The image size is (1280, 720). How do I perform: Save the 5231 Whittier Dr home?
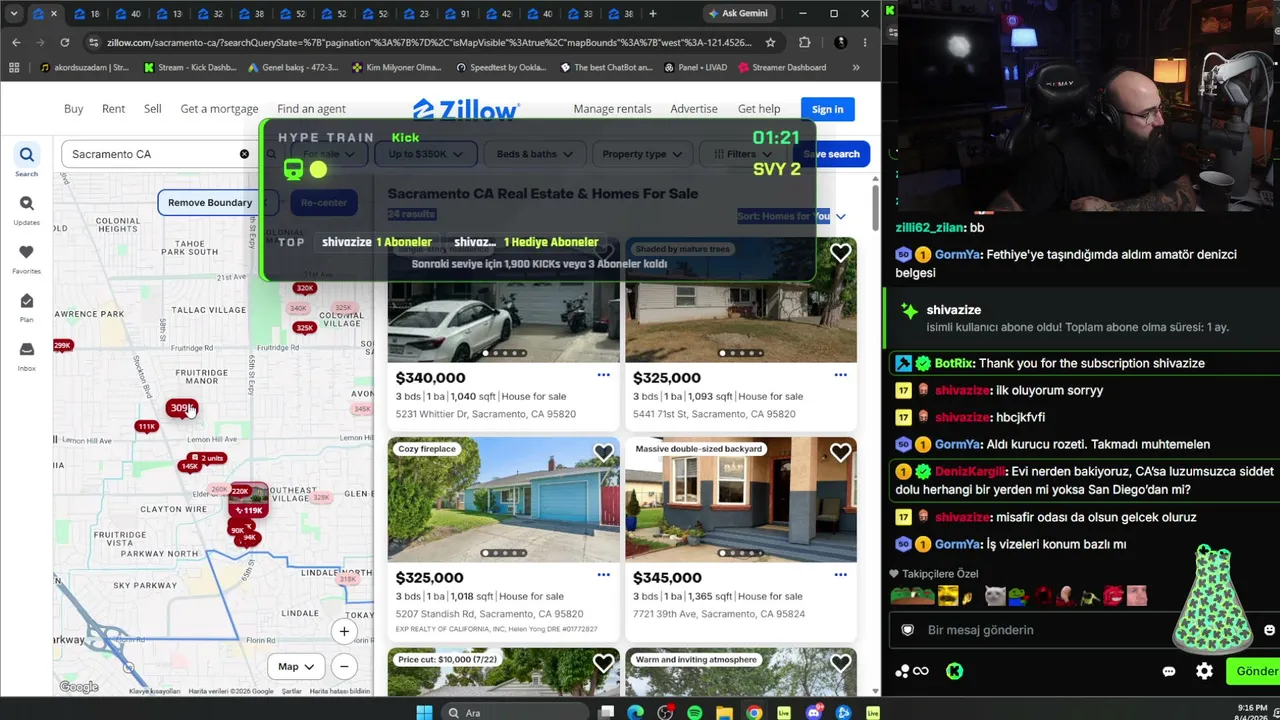[x=603, y=254]
